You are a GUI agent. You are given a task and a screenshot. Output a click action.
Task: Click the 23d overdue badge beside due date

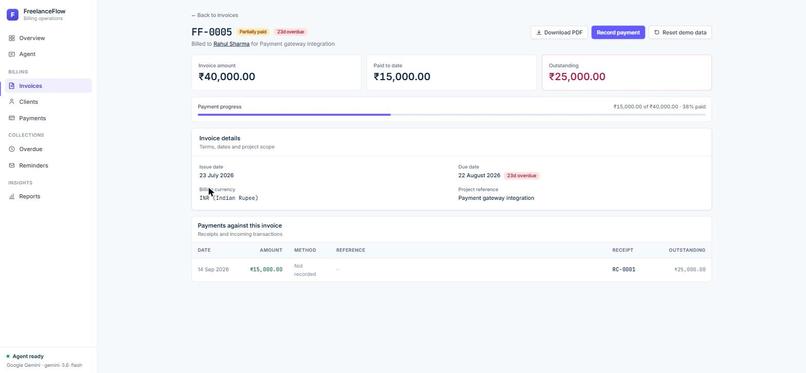(521, 176)
